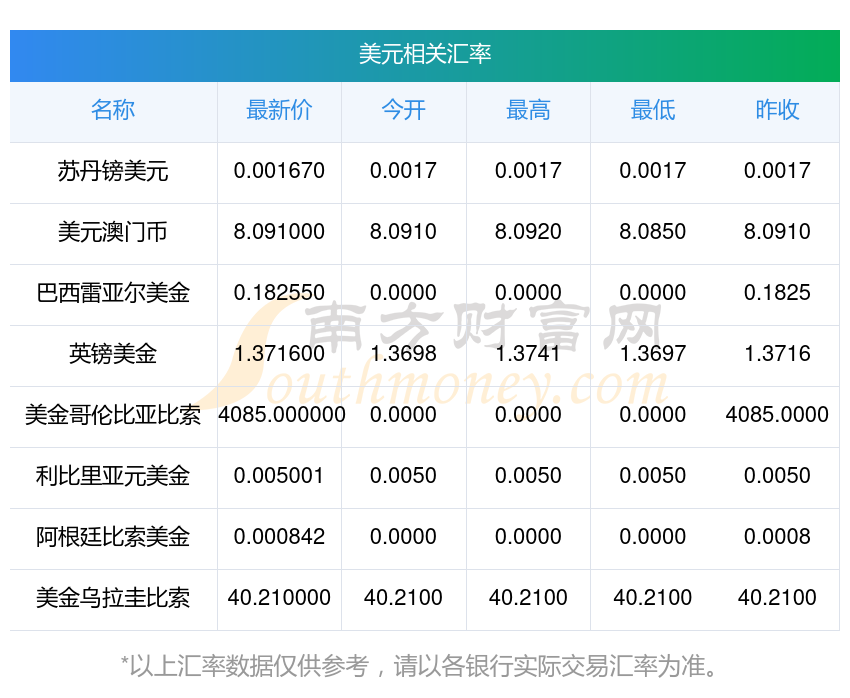The width and height of the screenshot is (850, 698).
Task: Select the 最新价 column header
Action: (279, 110)
